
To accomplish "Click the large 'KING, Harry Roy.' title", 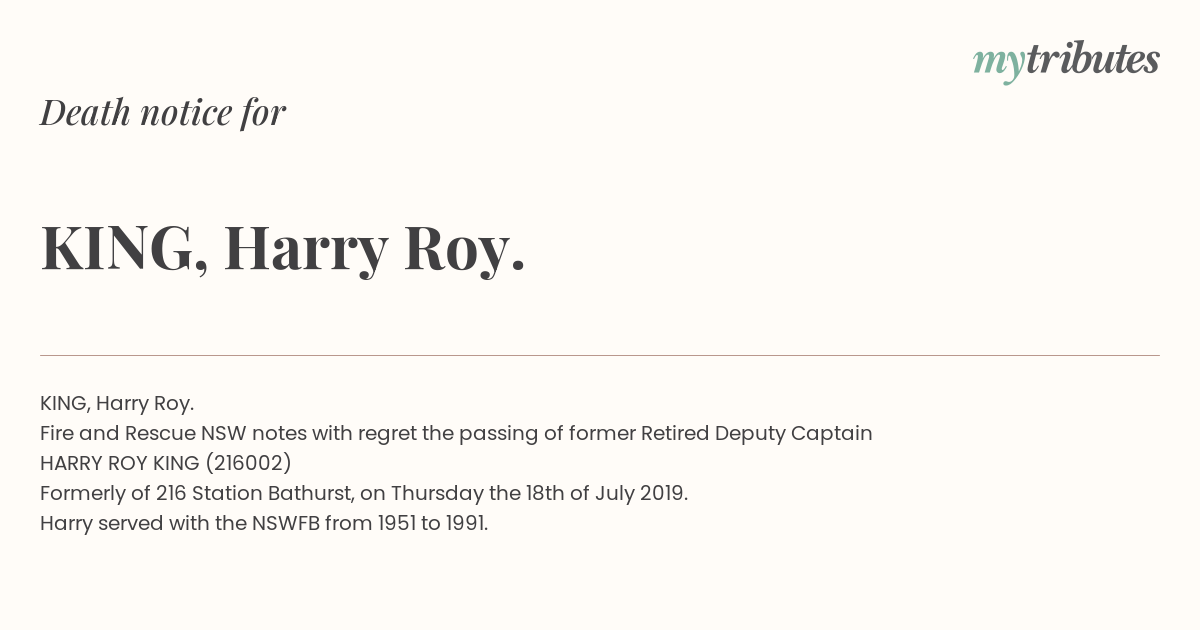I will [283, 249].
